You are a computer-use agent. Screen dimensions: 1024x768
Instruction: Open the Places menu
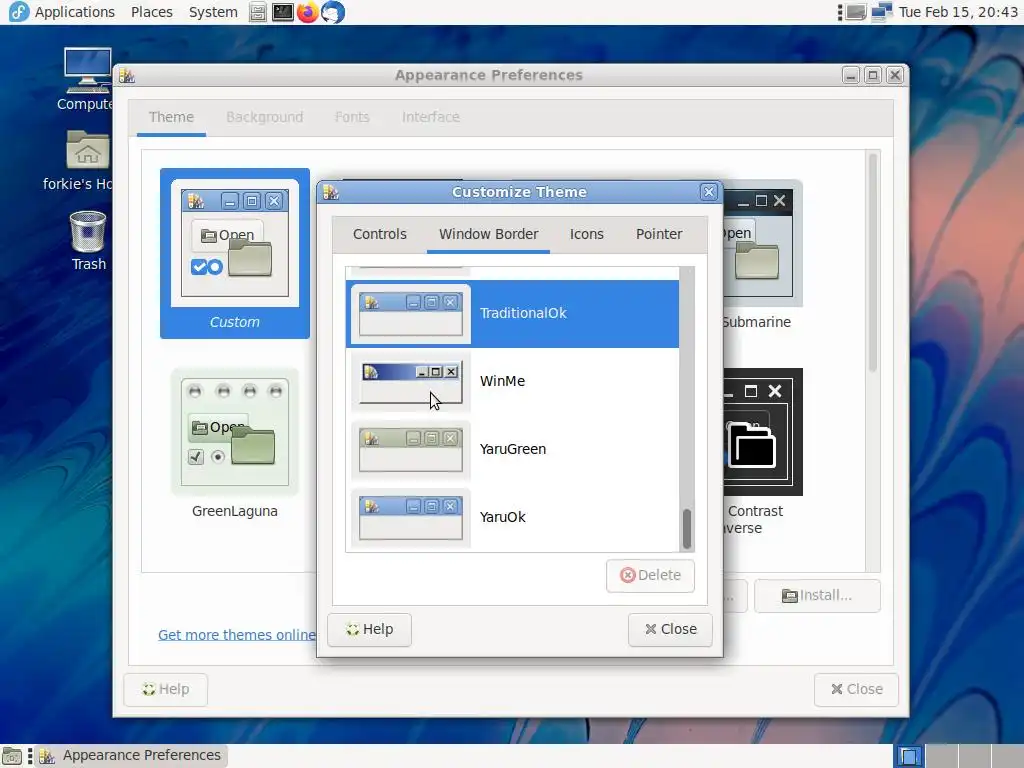pyautogui.click(x=152, y=12)
